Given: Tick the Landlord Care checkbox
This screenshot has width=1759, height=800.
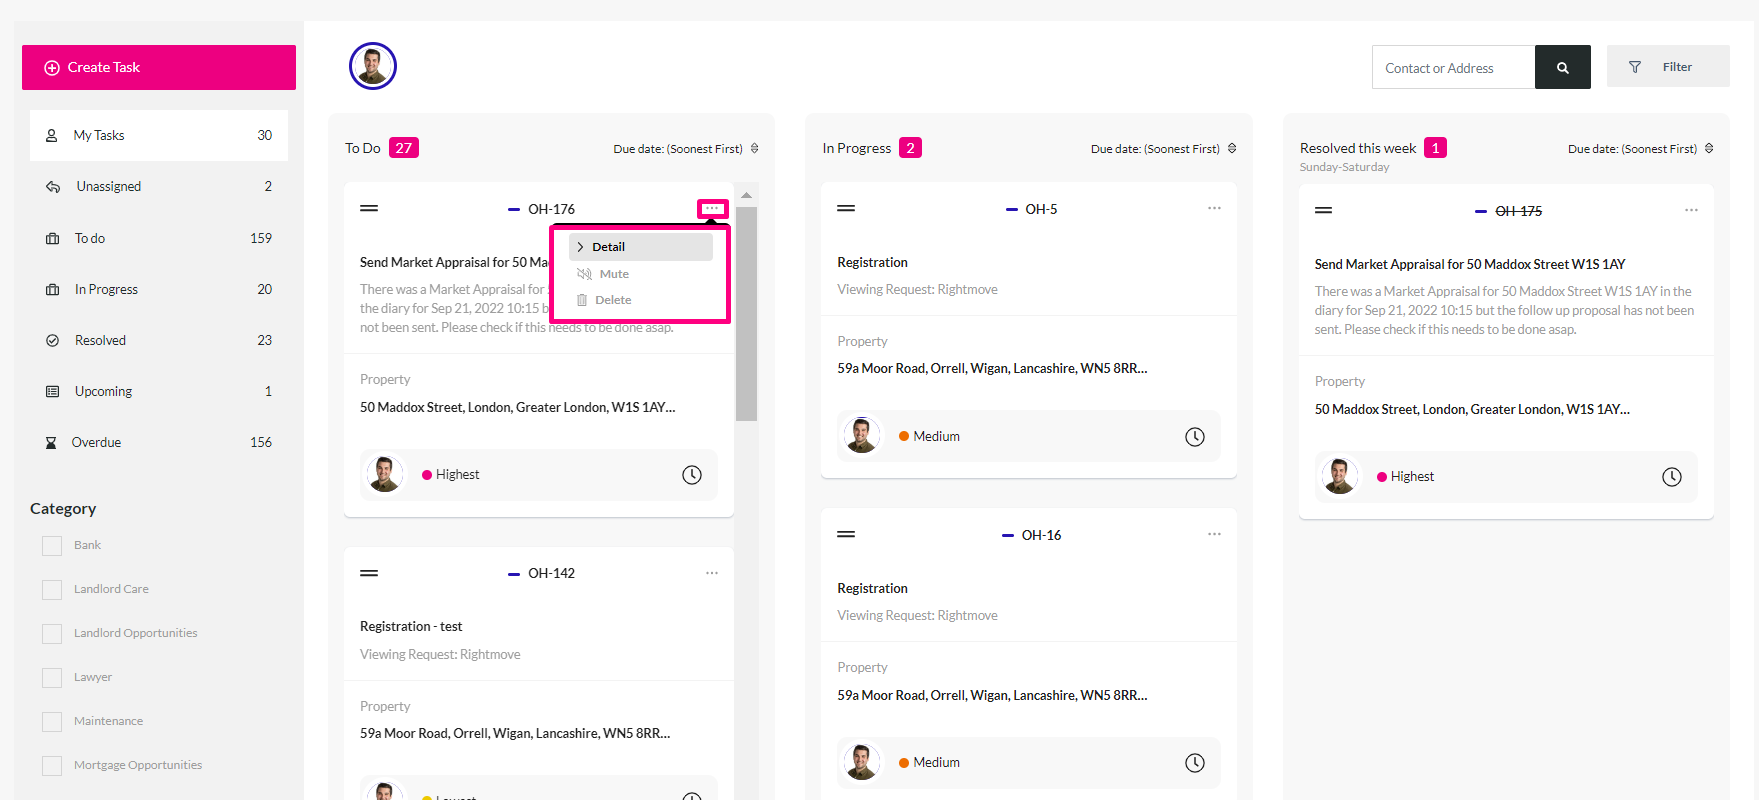Looking at the screenshot, I should (52, 589).
